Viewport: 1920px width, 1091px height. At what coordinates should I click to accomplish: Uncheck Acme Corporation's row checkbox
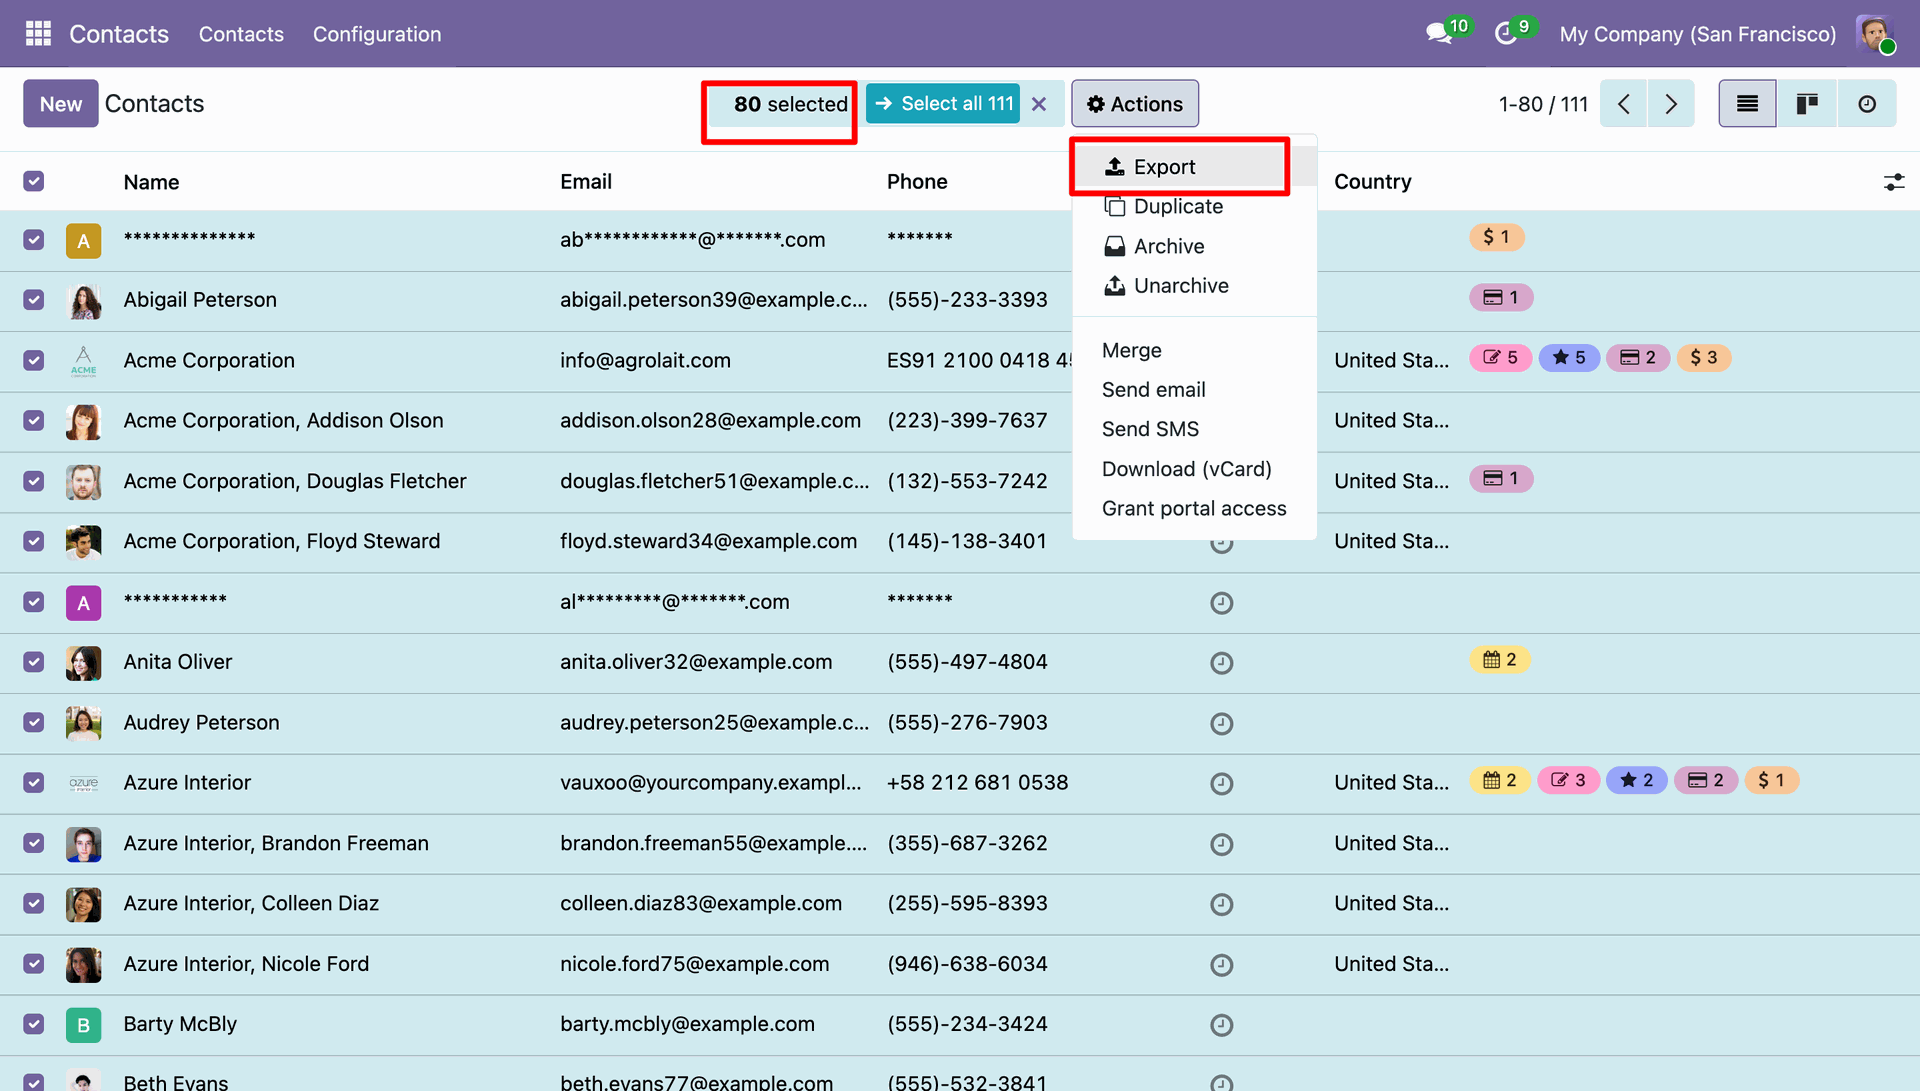point(34,360)
